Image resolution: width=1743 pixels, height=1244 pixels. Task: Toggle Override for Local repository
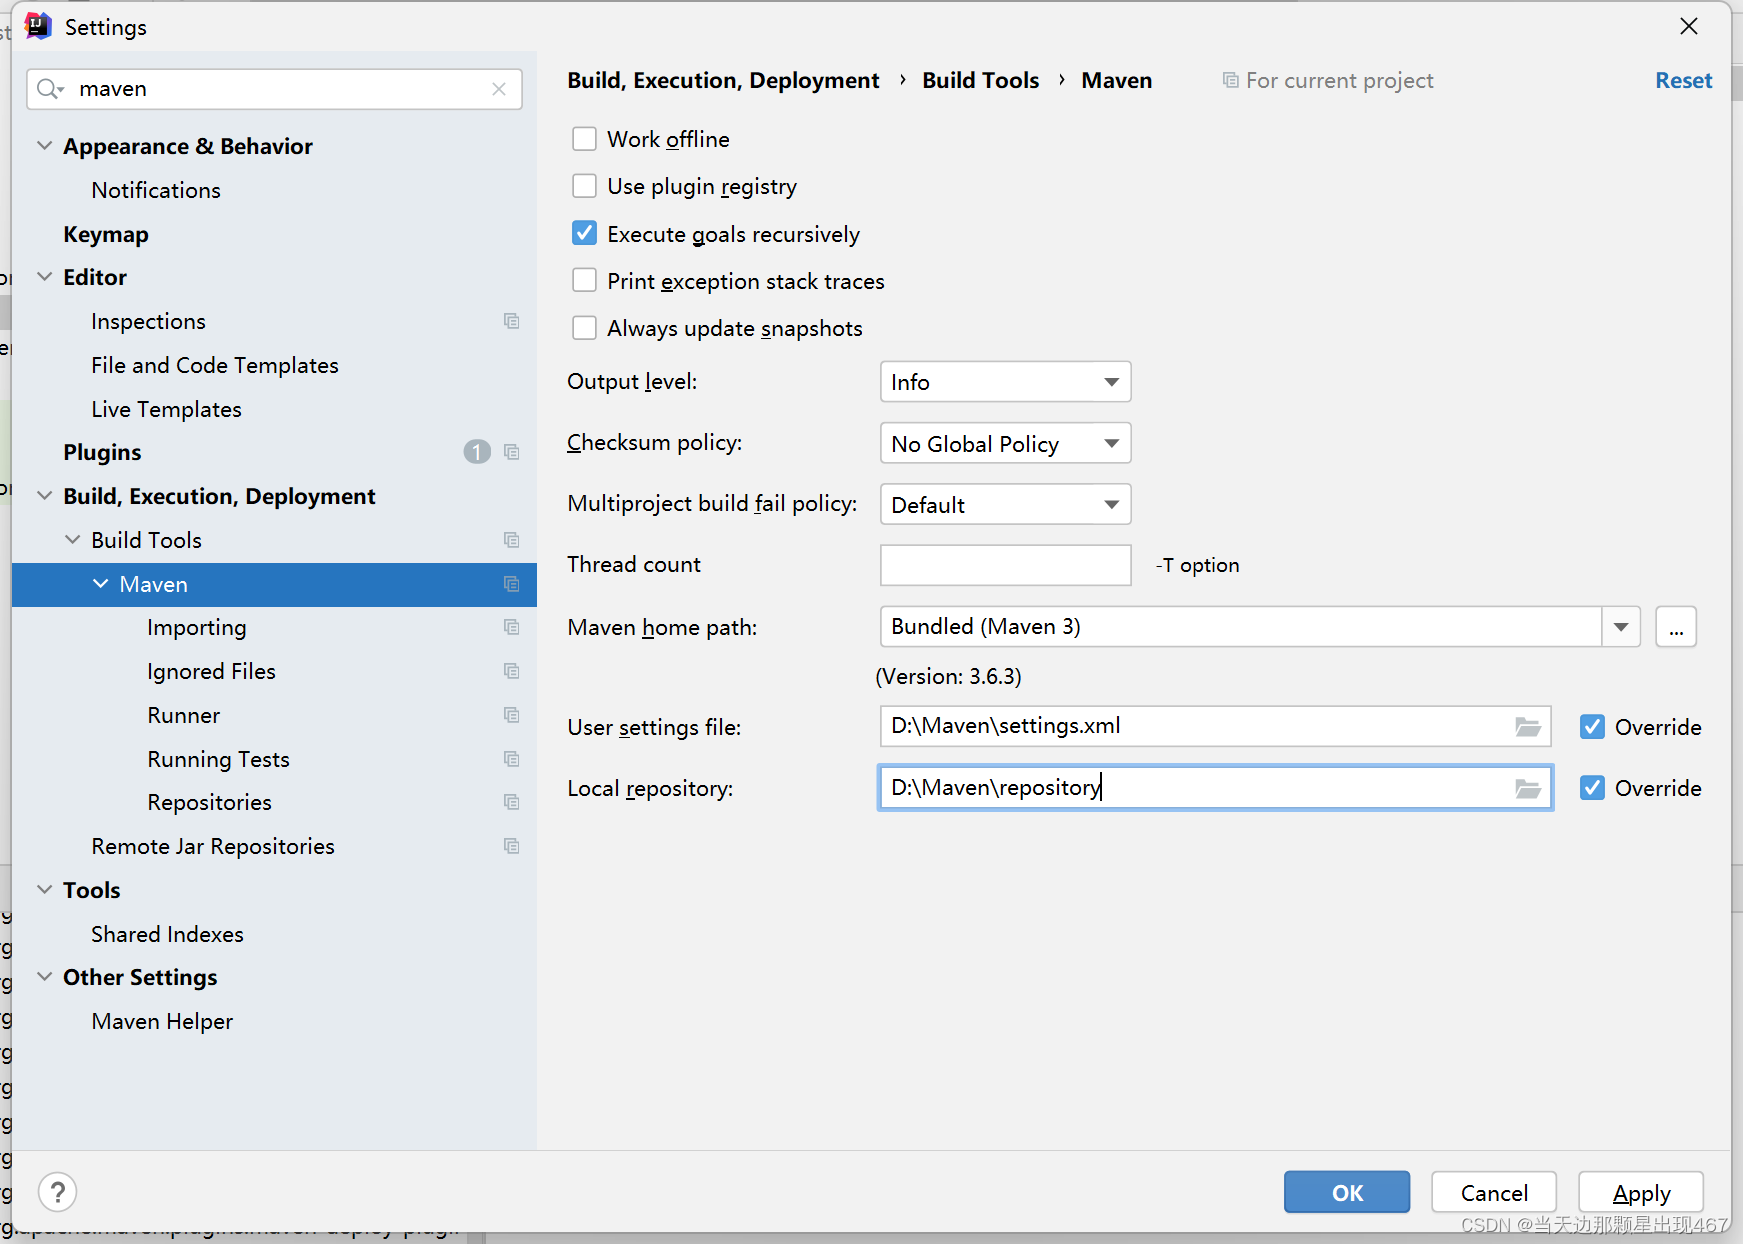1592,788
